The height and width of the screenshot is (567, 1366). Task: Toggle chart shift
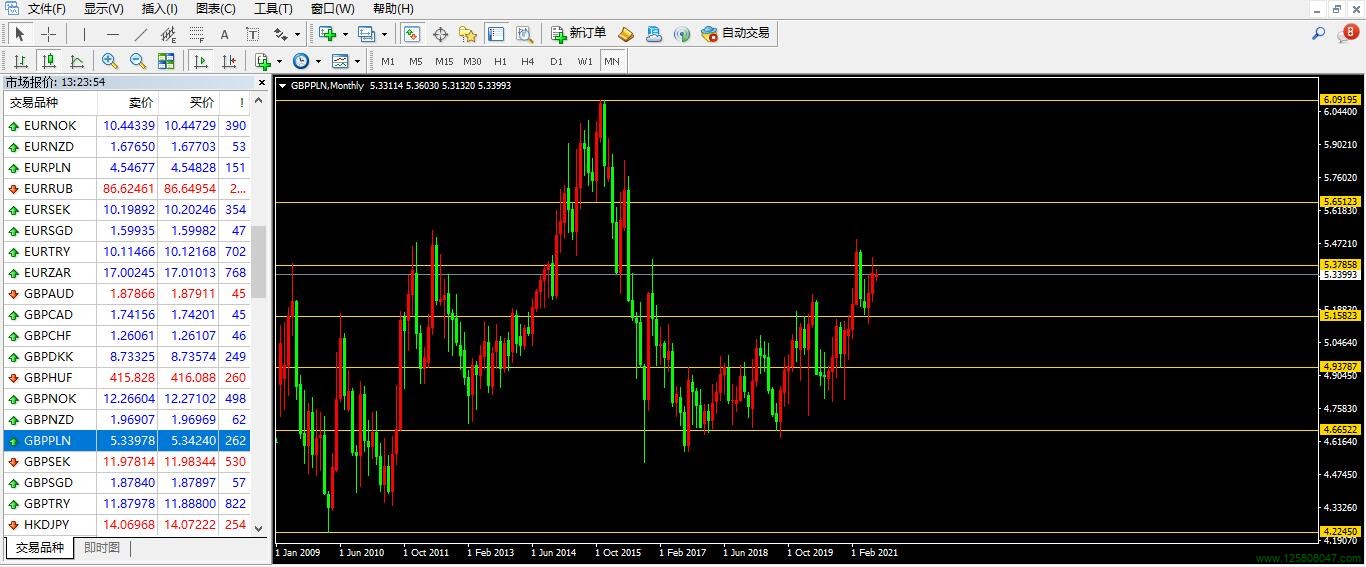point(229,61)
